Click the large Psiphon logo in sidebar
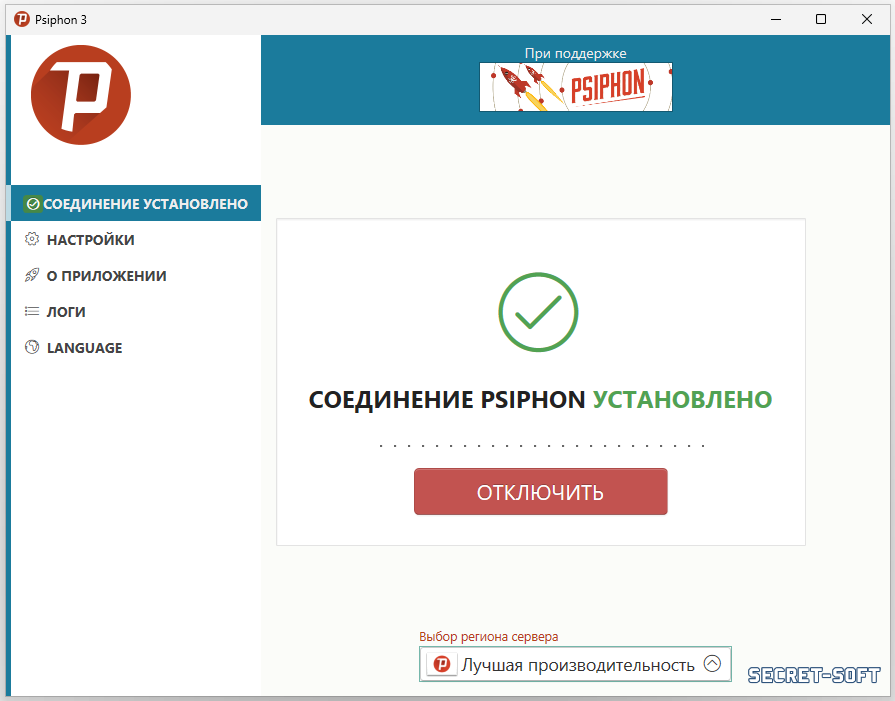The height and width of the screenshot is (701, 895). click(x=80, y=95)
